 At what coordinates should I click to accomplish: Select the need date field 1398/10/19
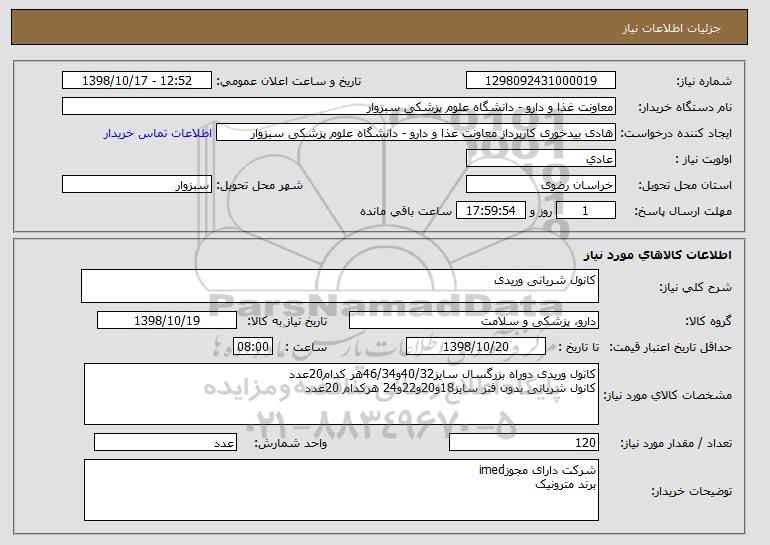167,321
